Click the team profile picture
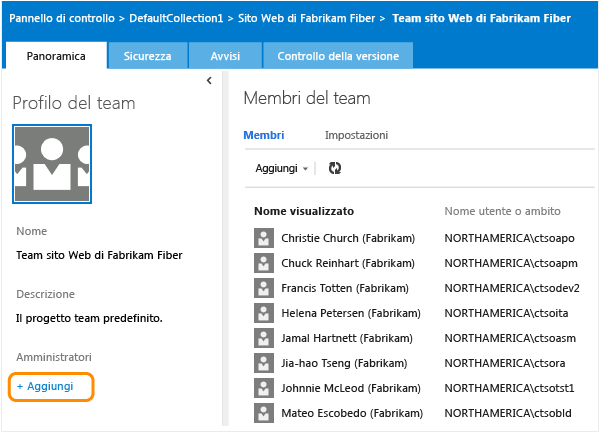Screen dimensions: 600x433 (x=52, y=164)
